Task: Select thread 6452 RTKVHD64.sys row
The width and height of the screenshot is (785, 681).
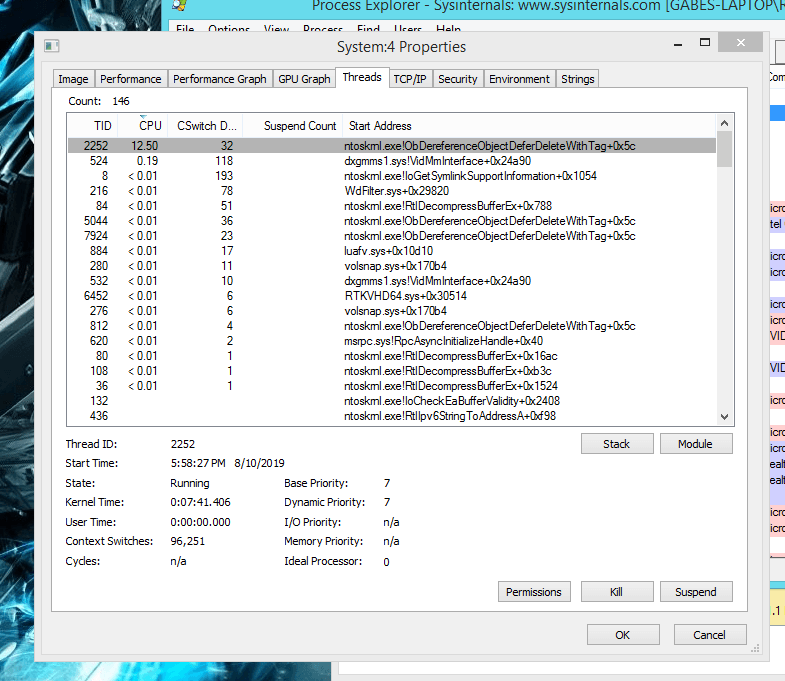Action: tap(391, 296)
